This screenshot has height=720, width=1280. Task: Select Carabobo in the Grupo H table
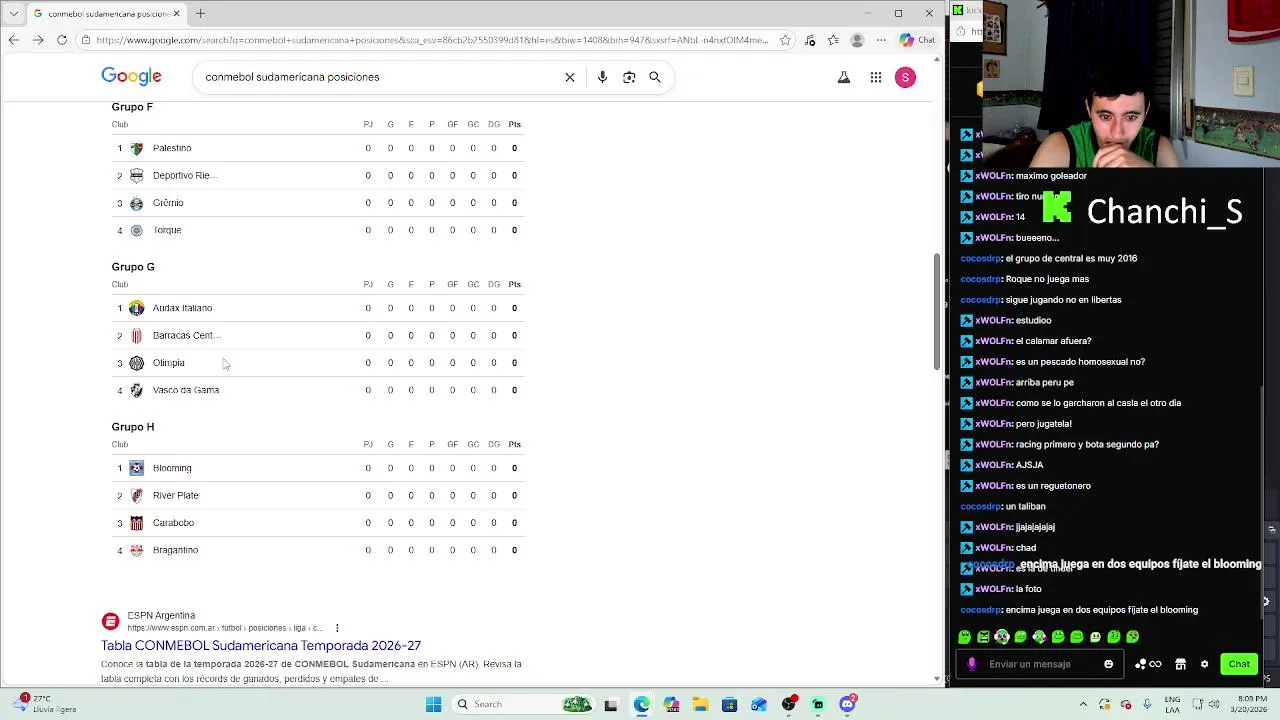[173, 523]
